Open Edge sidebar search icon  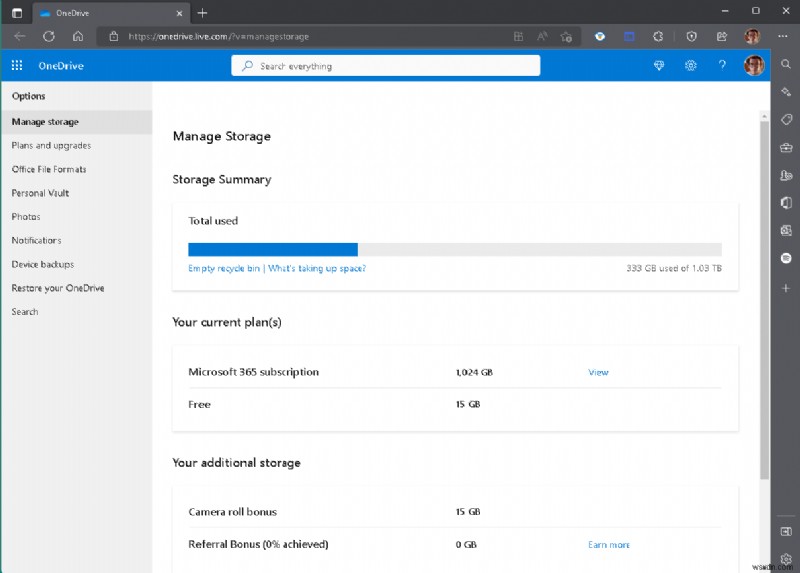coord(786,64)
